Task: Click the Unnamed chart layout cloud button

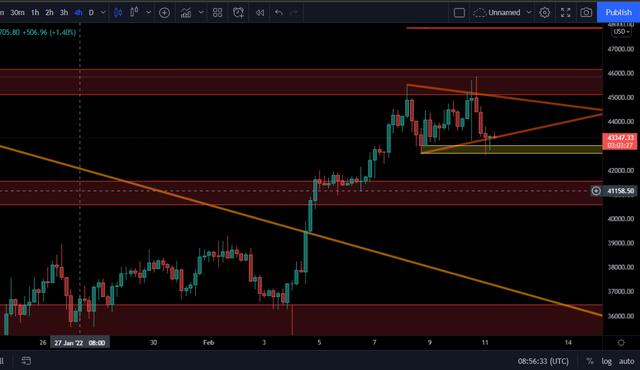Action: [x=497, y=13]
